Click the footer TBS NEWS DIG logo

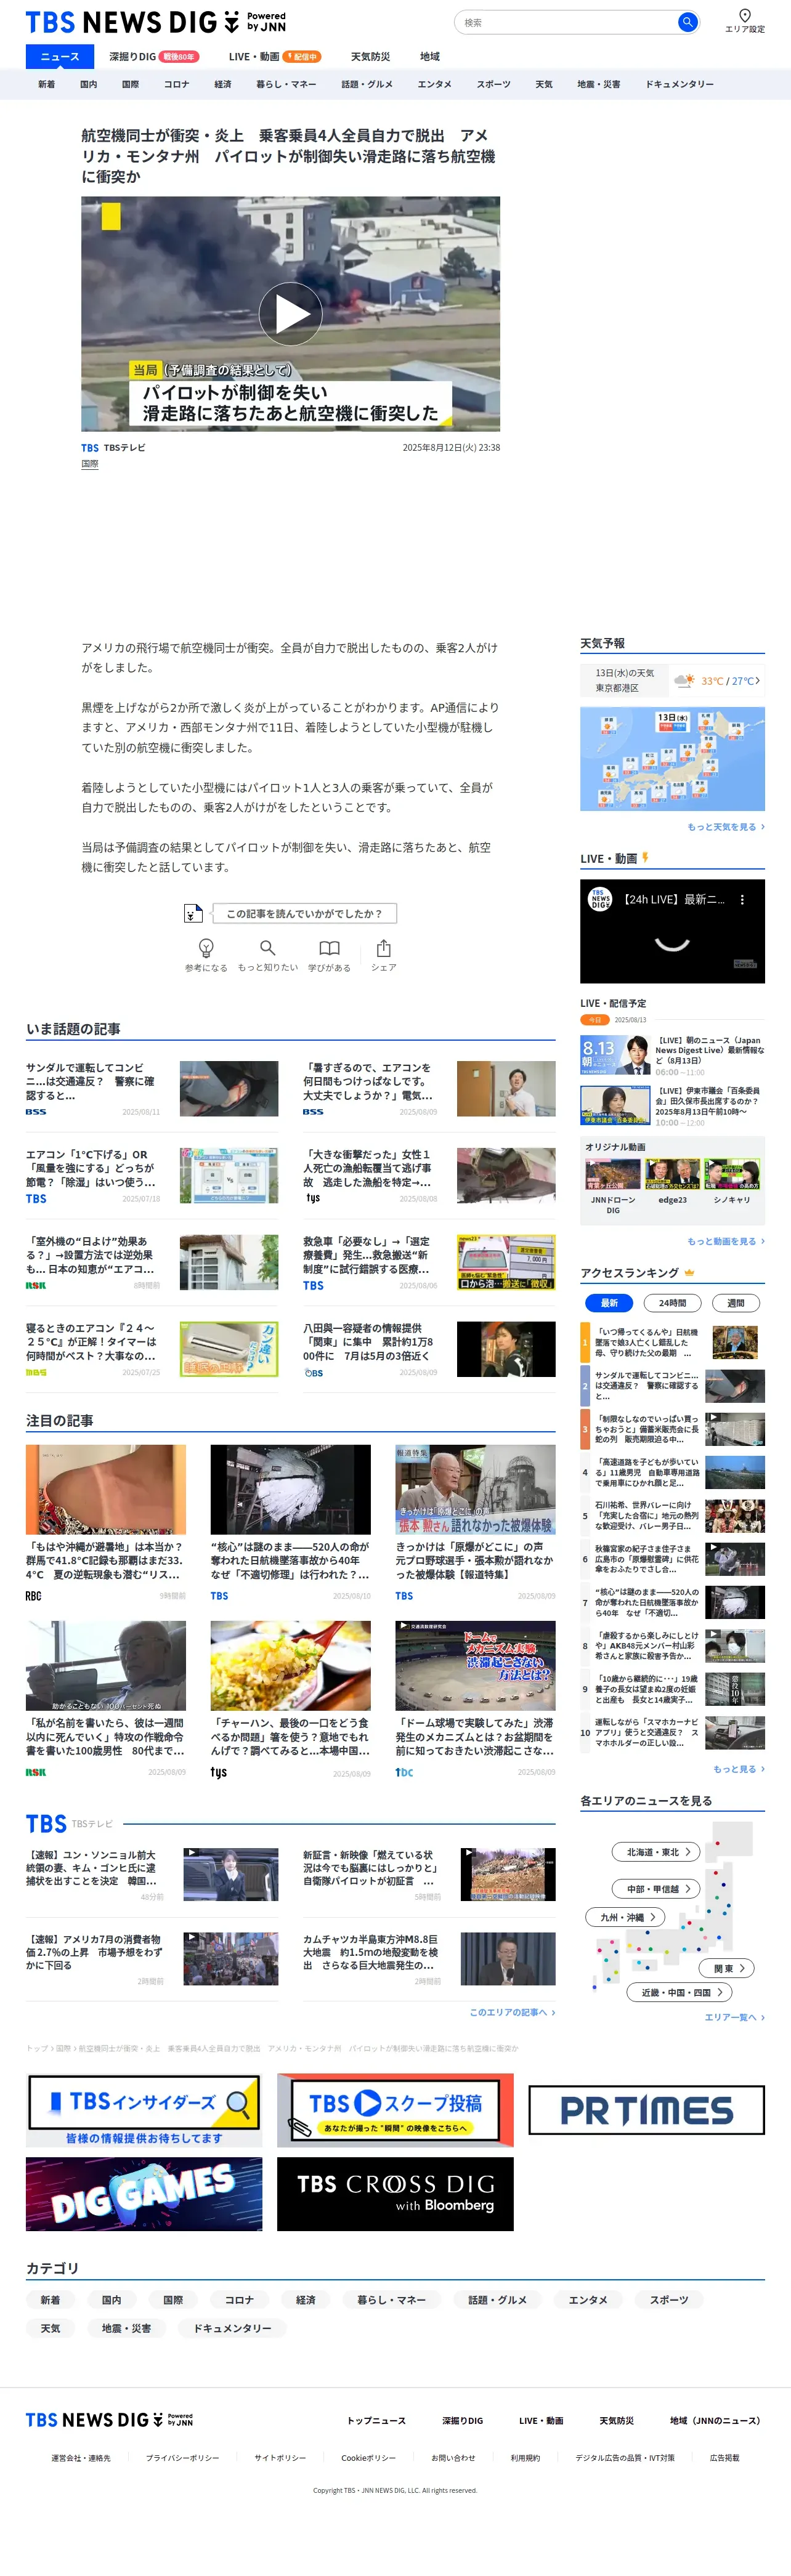(x=109, y=2420)
